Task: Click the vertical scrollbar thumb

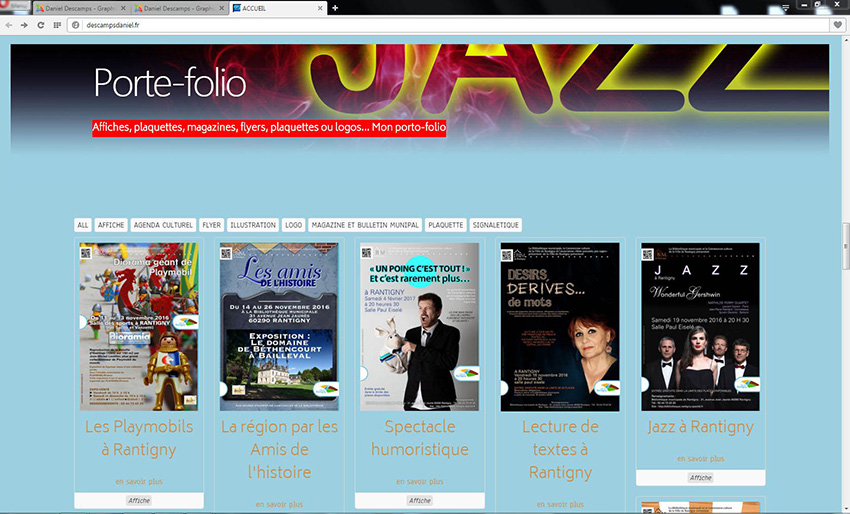Action: (845, 246)
